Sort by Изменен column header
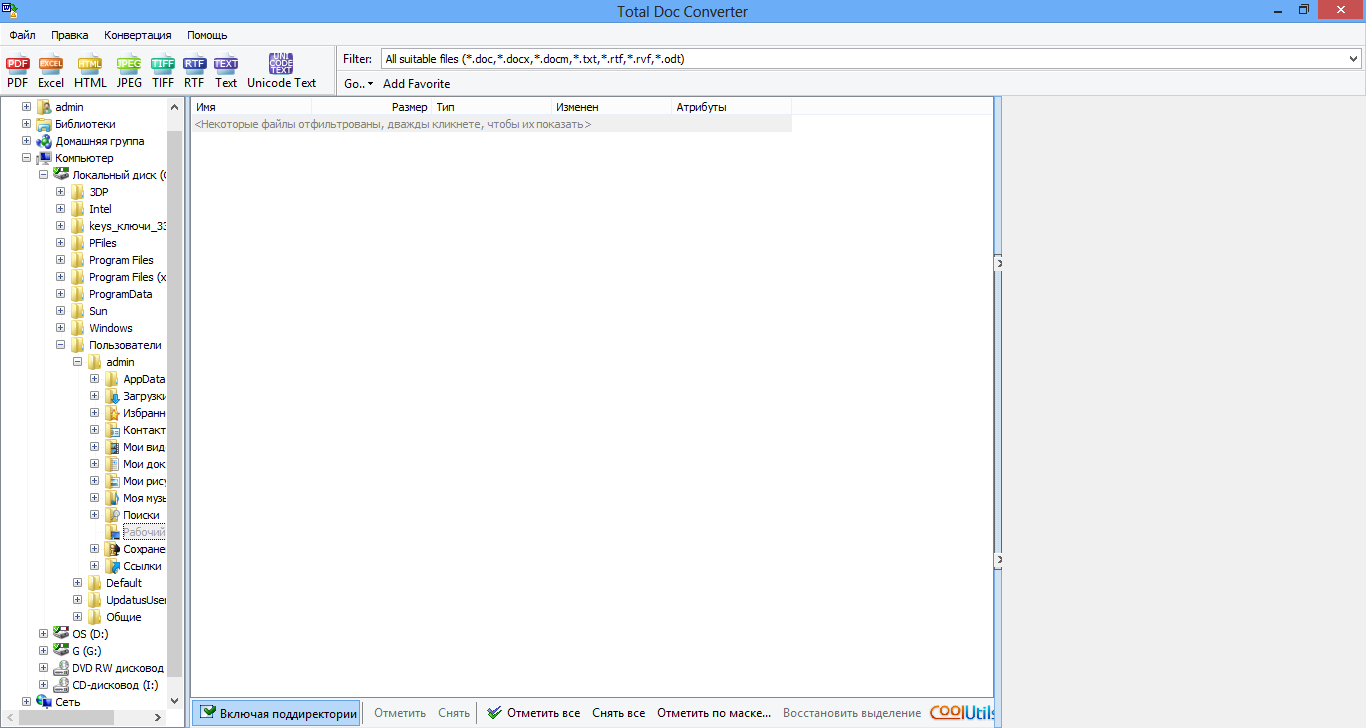 [x=612, y=106]
